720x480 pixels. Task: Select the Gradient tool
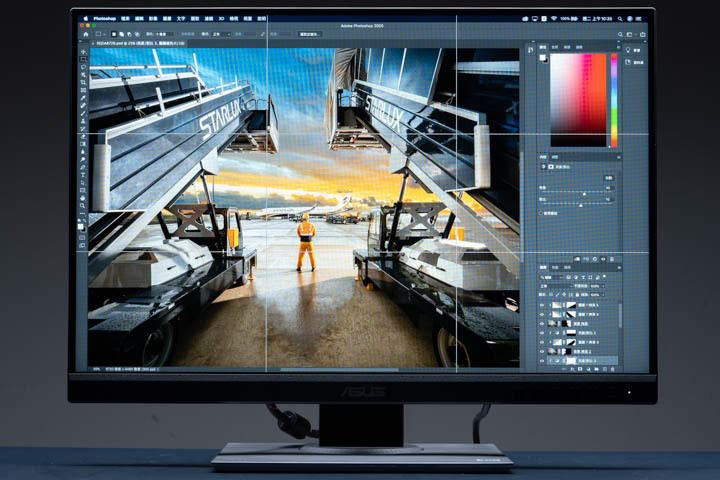[x=83, y=144]
